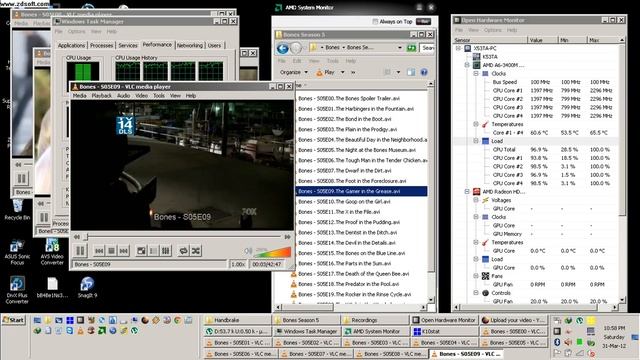Select Bones S05E10 The Goop on the Girl file
Screen dimensions: 640x360
coord(344,202)
